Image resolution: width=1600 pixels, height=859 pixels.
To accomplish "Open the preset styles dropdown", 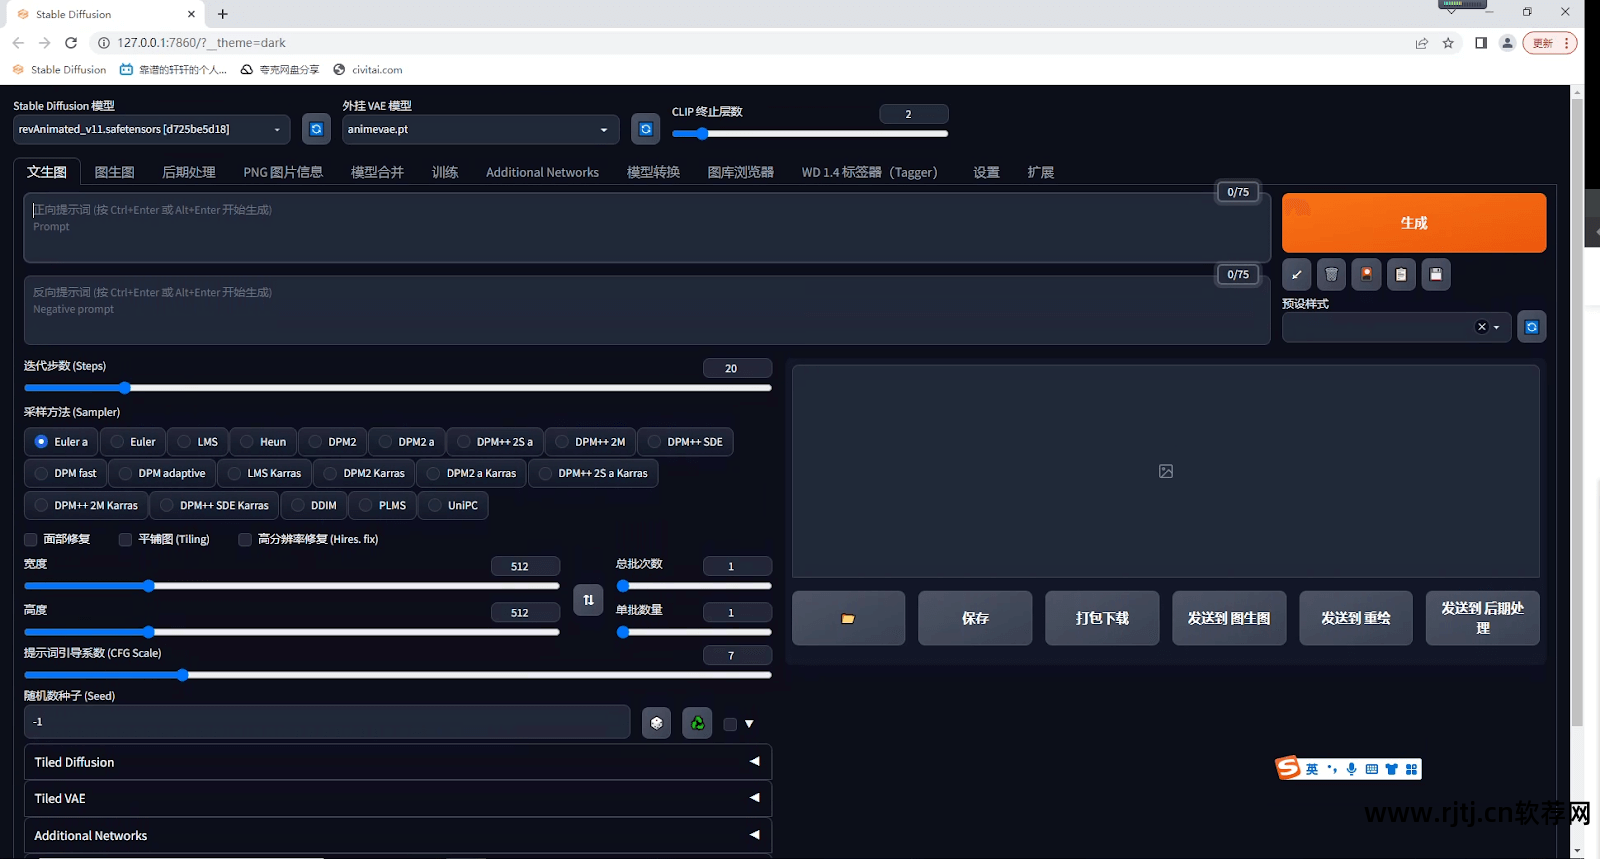I will click(1396, 327).
